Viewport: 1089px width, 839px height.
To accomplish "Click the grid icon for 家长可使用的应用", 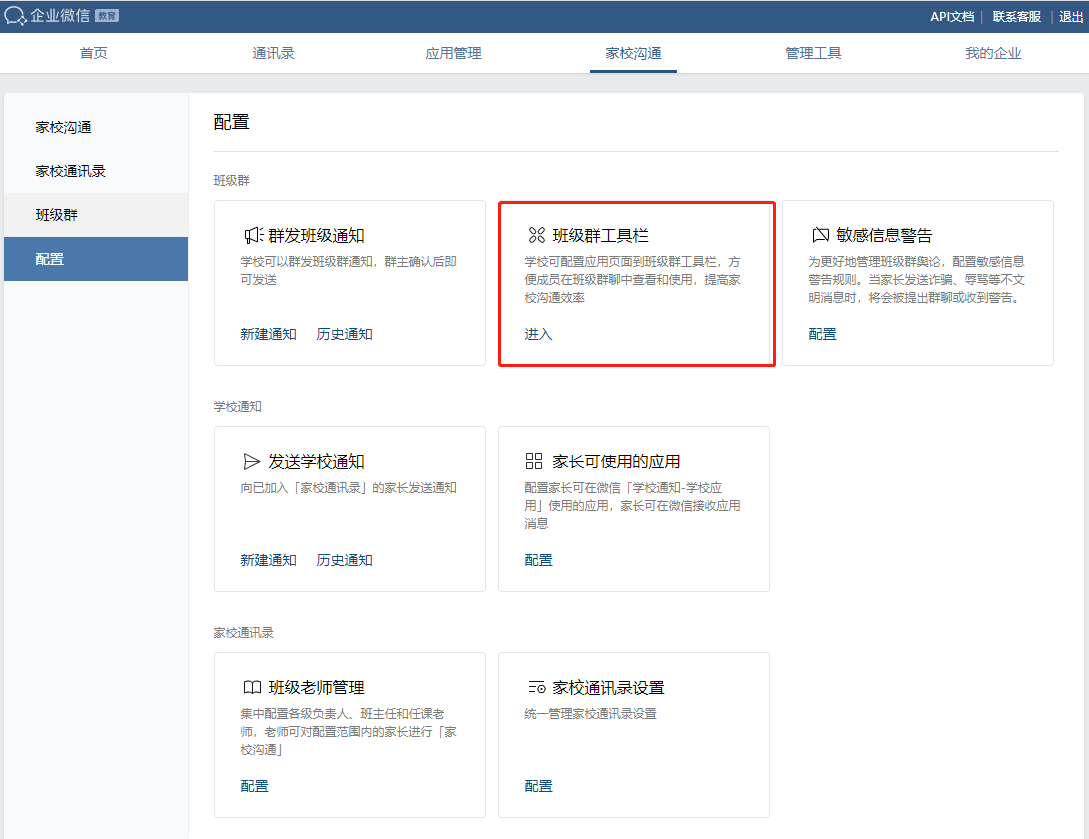I will tap(533, 461).
